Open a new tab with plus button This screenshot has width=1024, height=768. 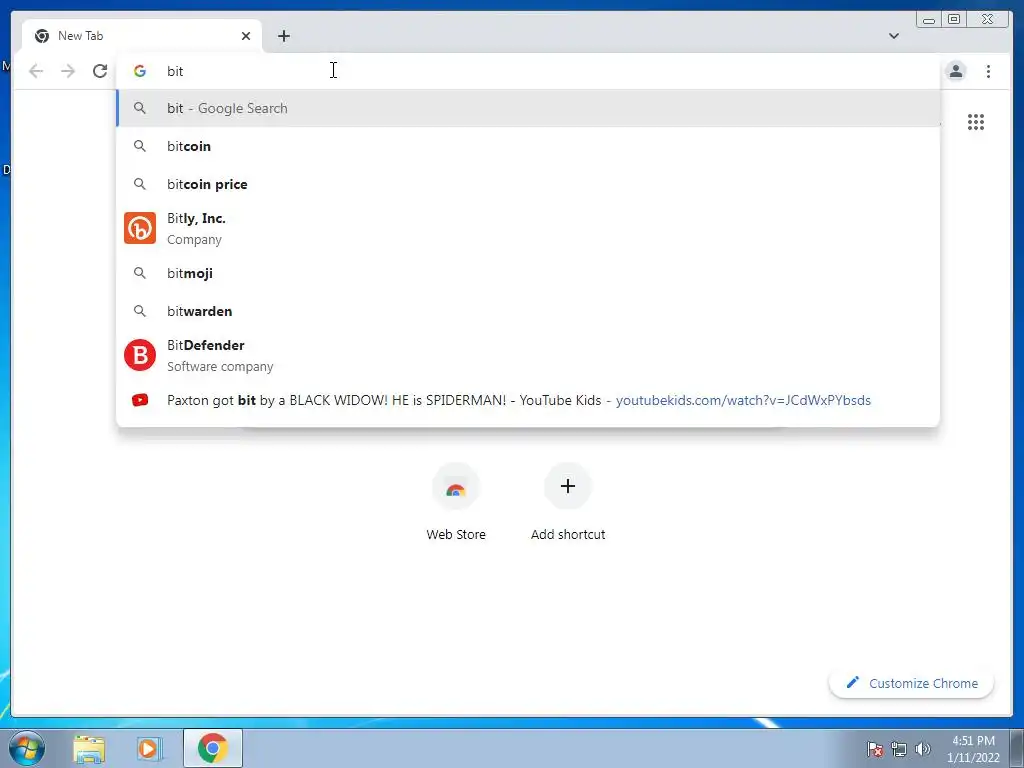point(283,36)
